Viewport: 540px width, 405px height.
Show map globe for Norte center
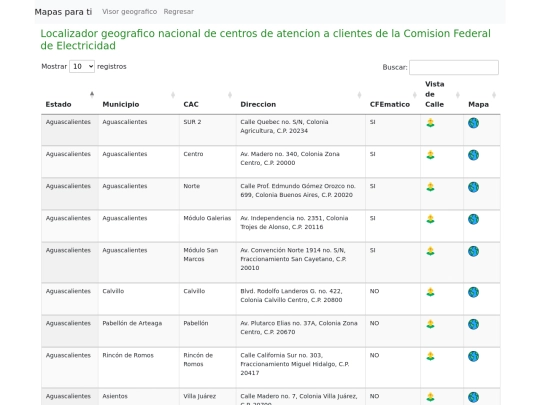coord(474,187)
